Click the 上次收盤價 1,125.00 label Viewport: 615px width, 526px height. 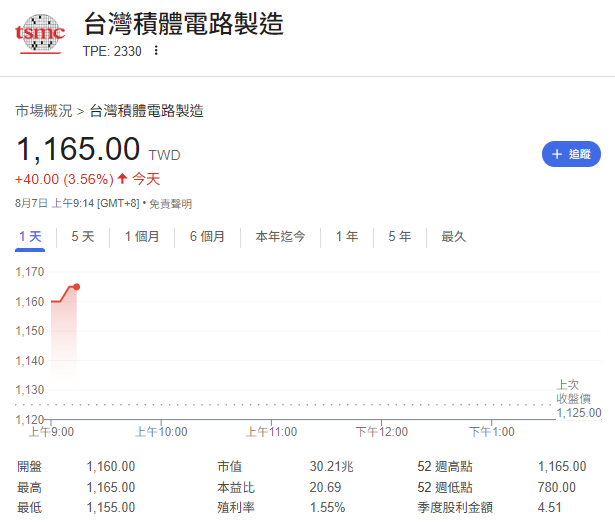[x=579, y=399]
